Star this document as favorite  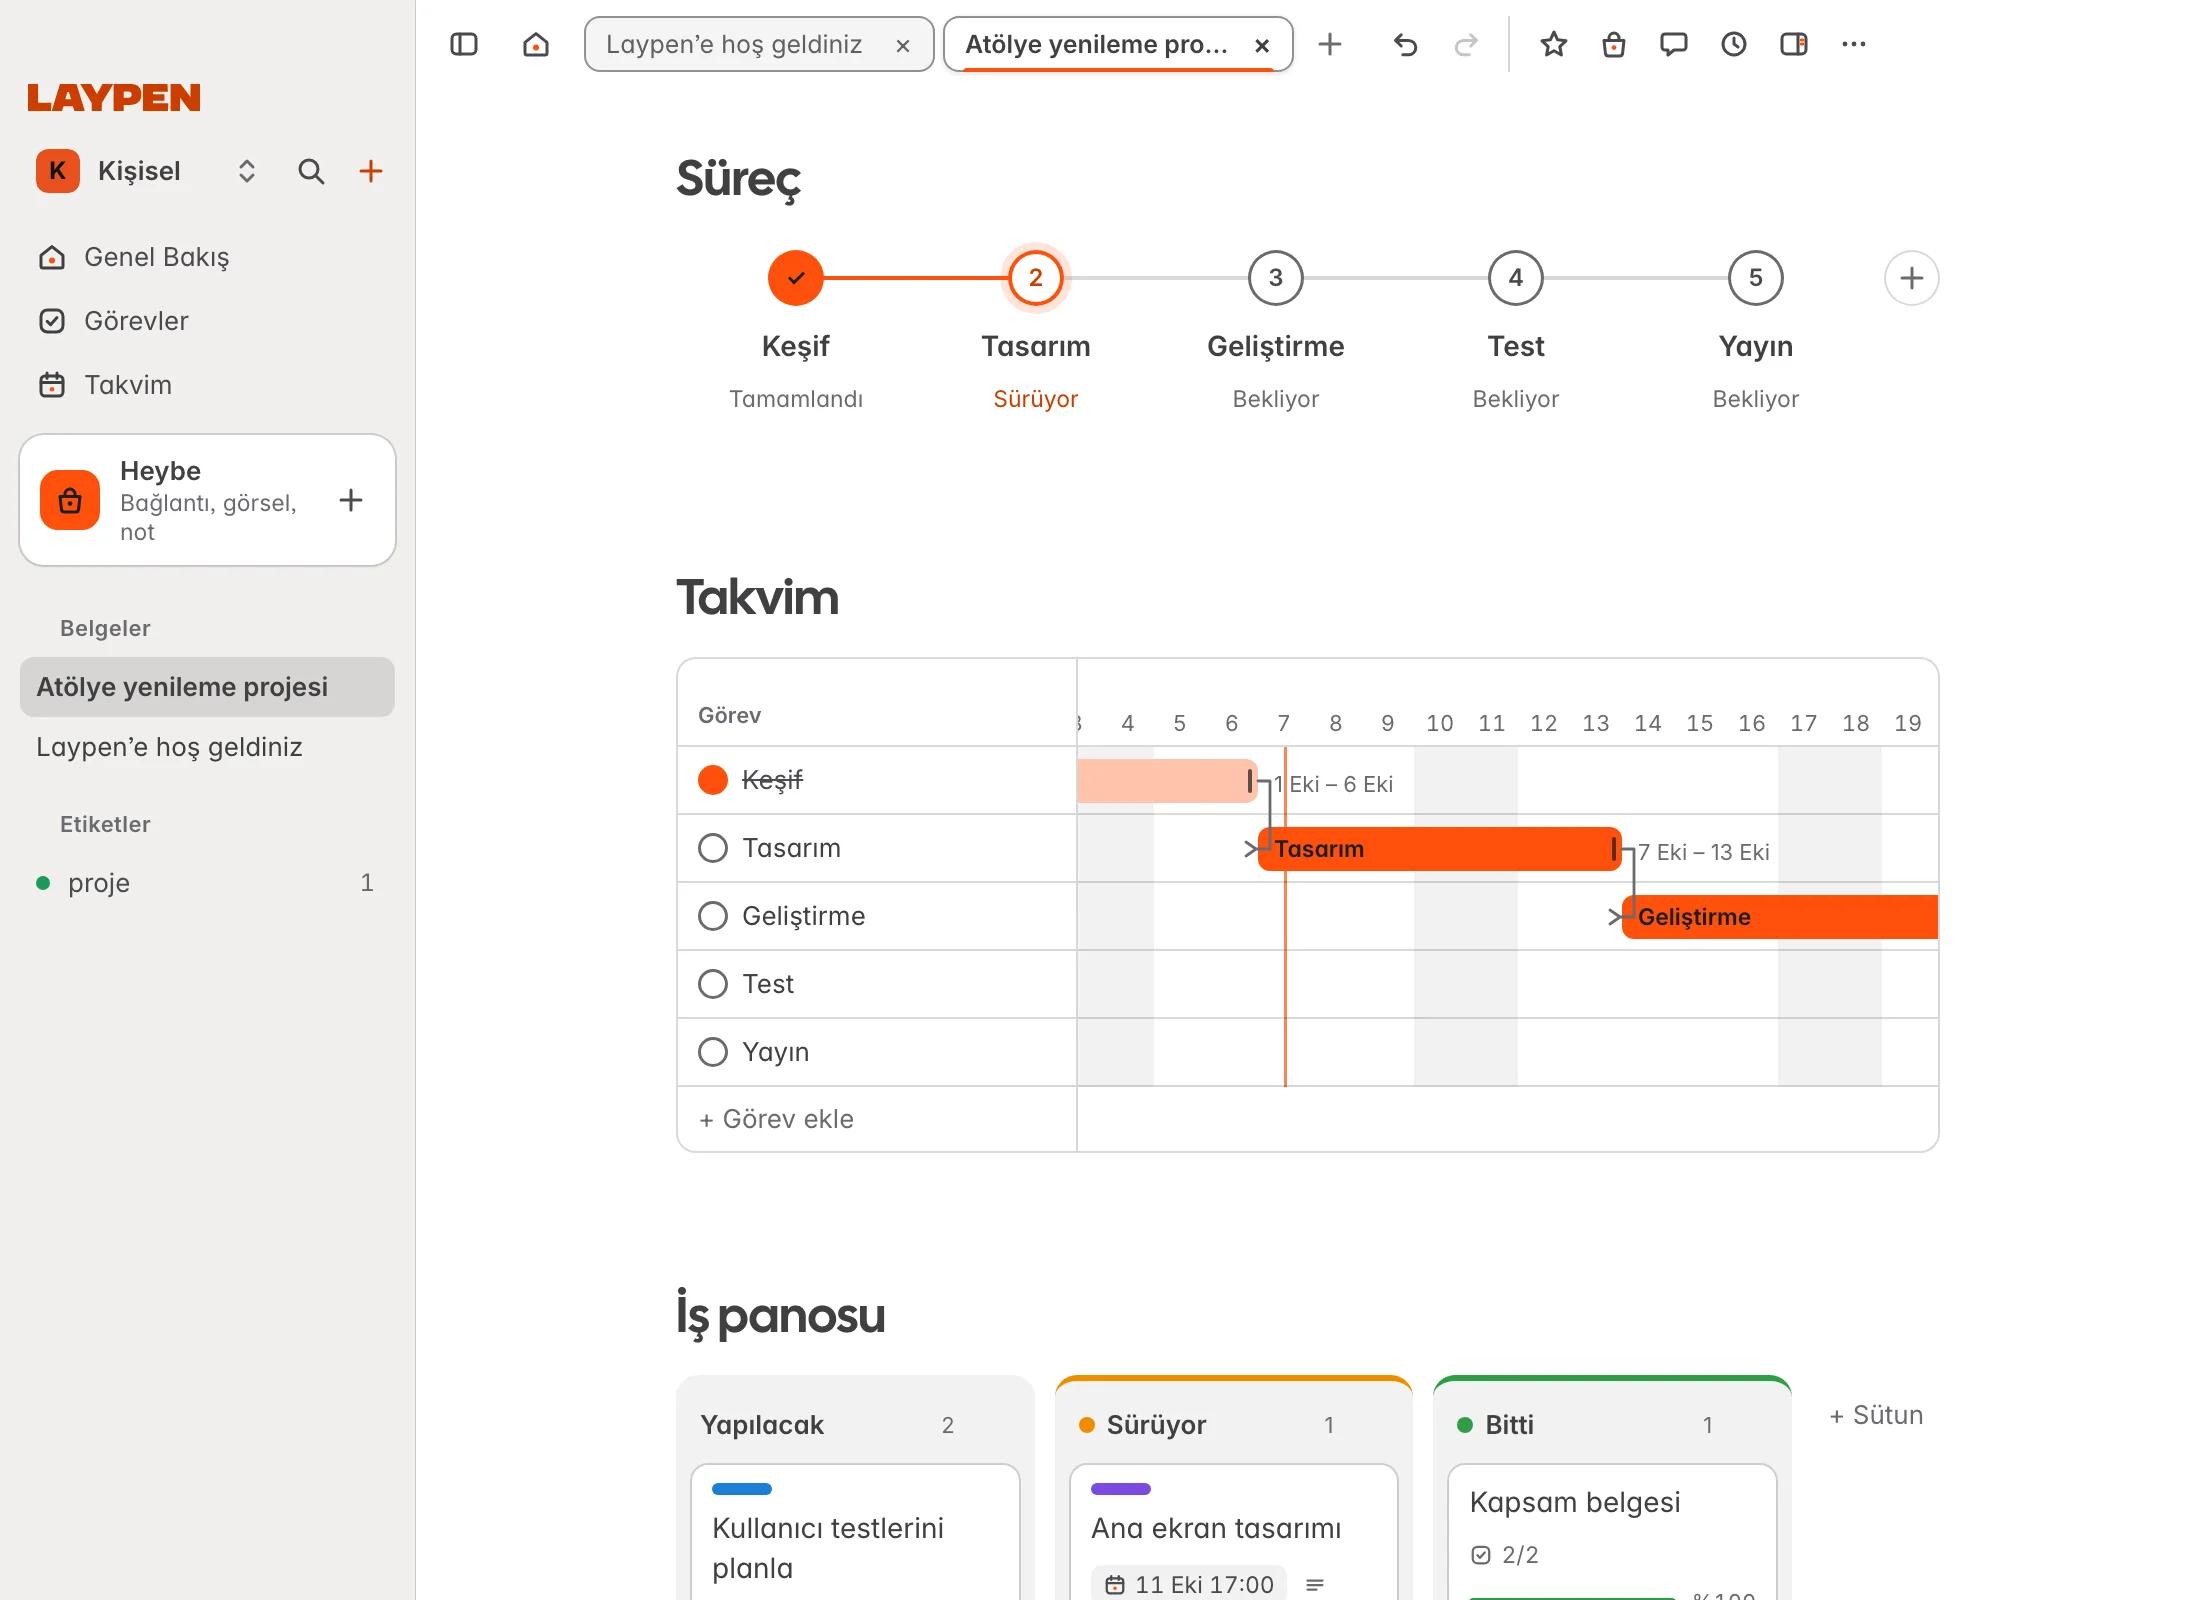[x=1553, y=44]
